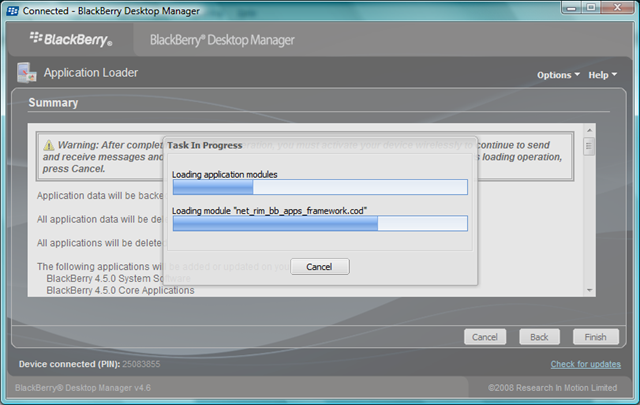Viewport: 640px width, 405px height.
Task: Open the Help dropdown menu
Action: point(602,75)
